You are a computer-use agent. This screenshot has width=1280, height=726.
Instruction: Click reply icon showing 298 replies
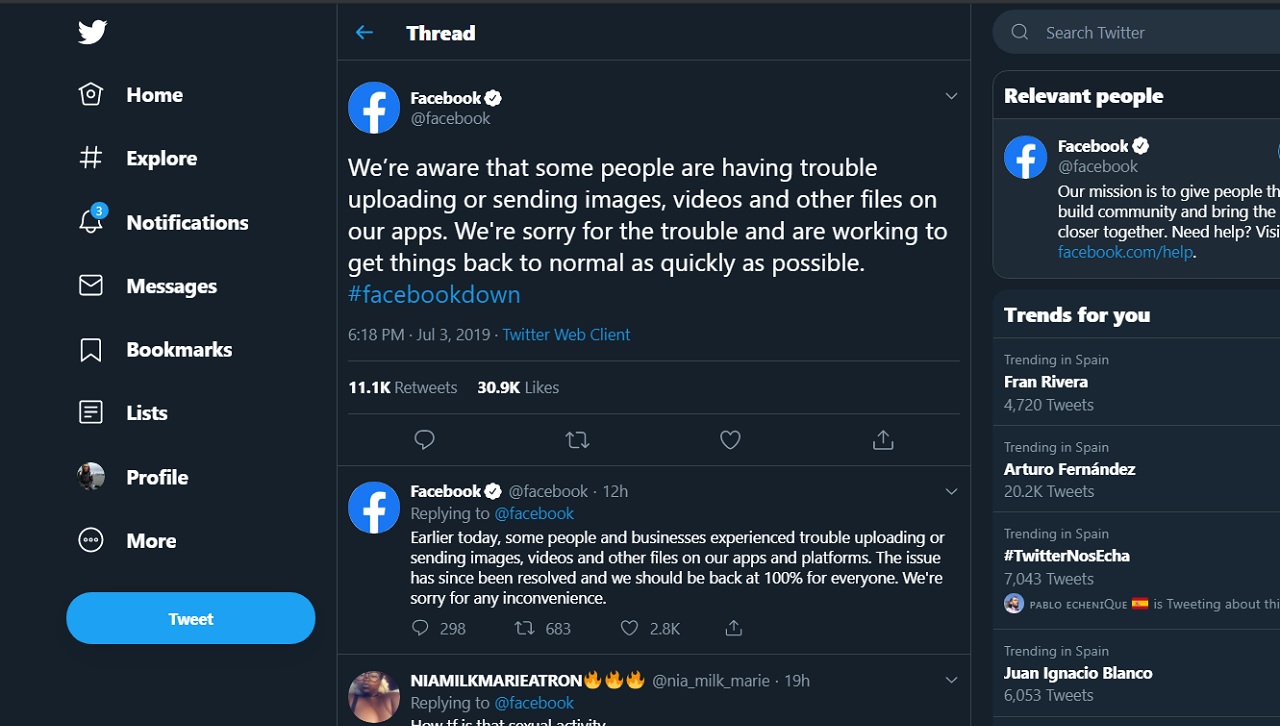tap(421, 628)
